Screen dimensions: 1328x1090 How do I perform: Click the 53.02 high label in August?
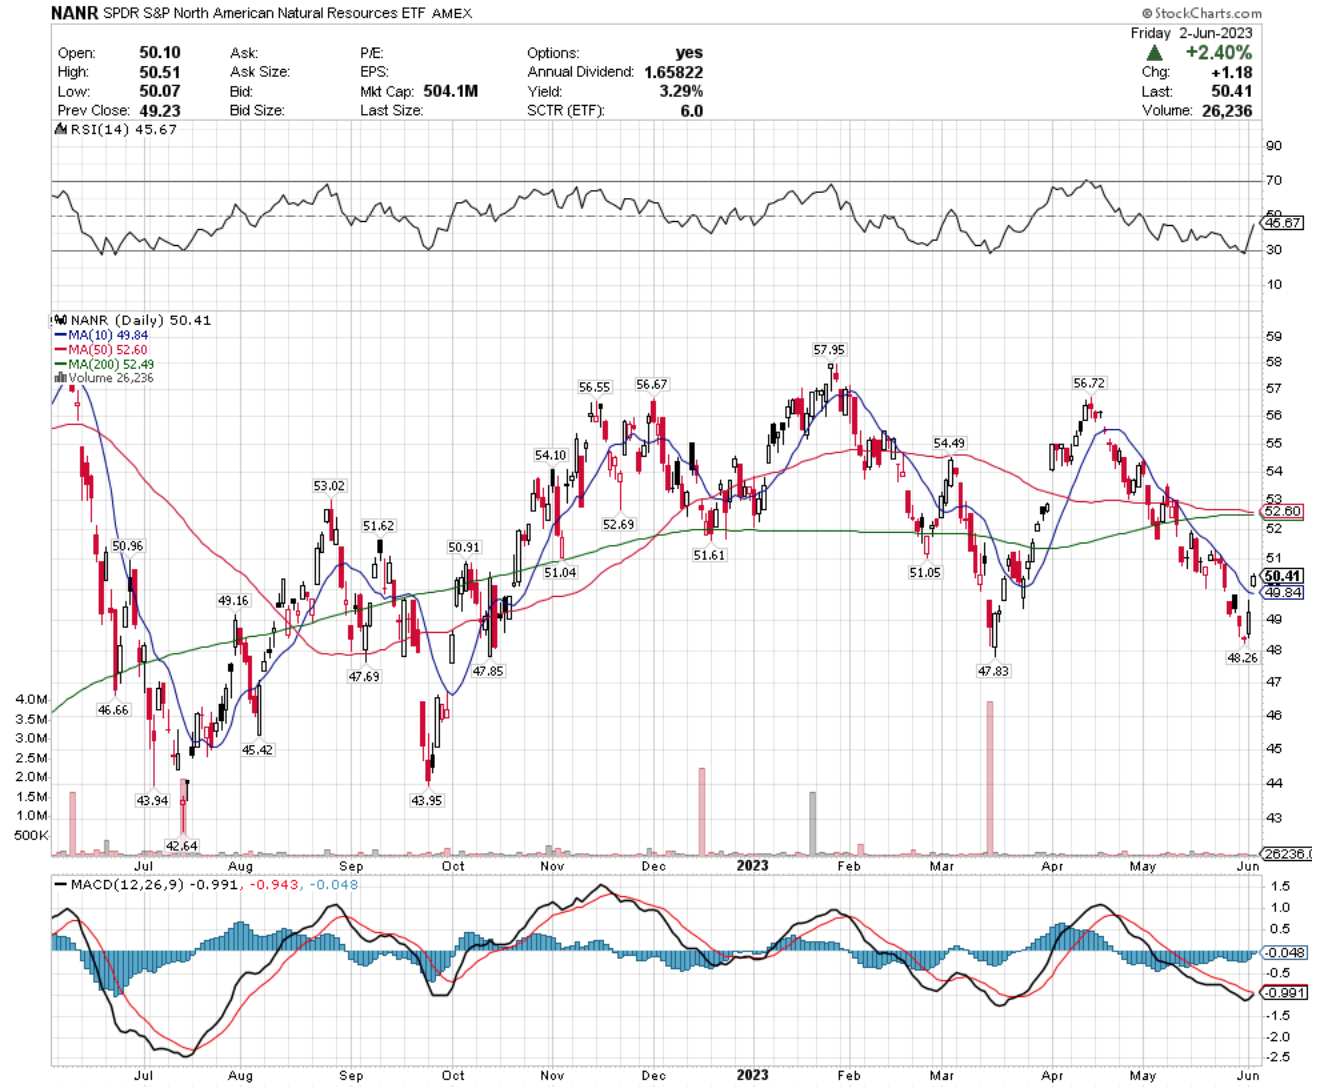(329, 486)
